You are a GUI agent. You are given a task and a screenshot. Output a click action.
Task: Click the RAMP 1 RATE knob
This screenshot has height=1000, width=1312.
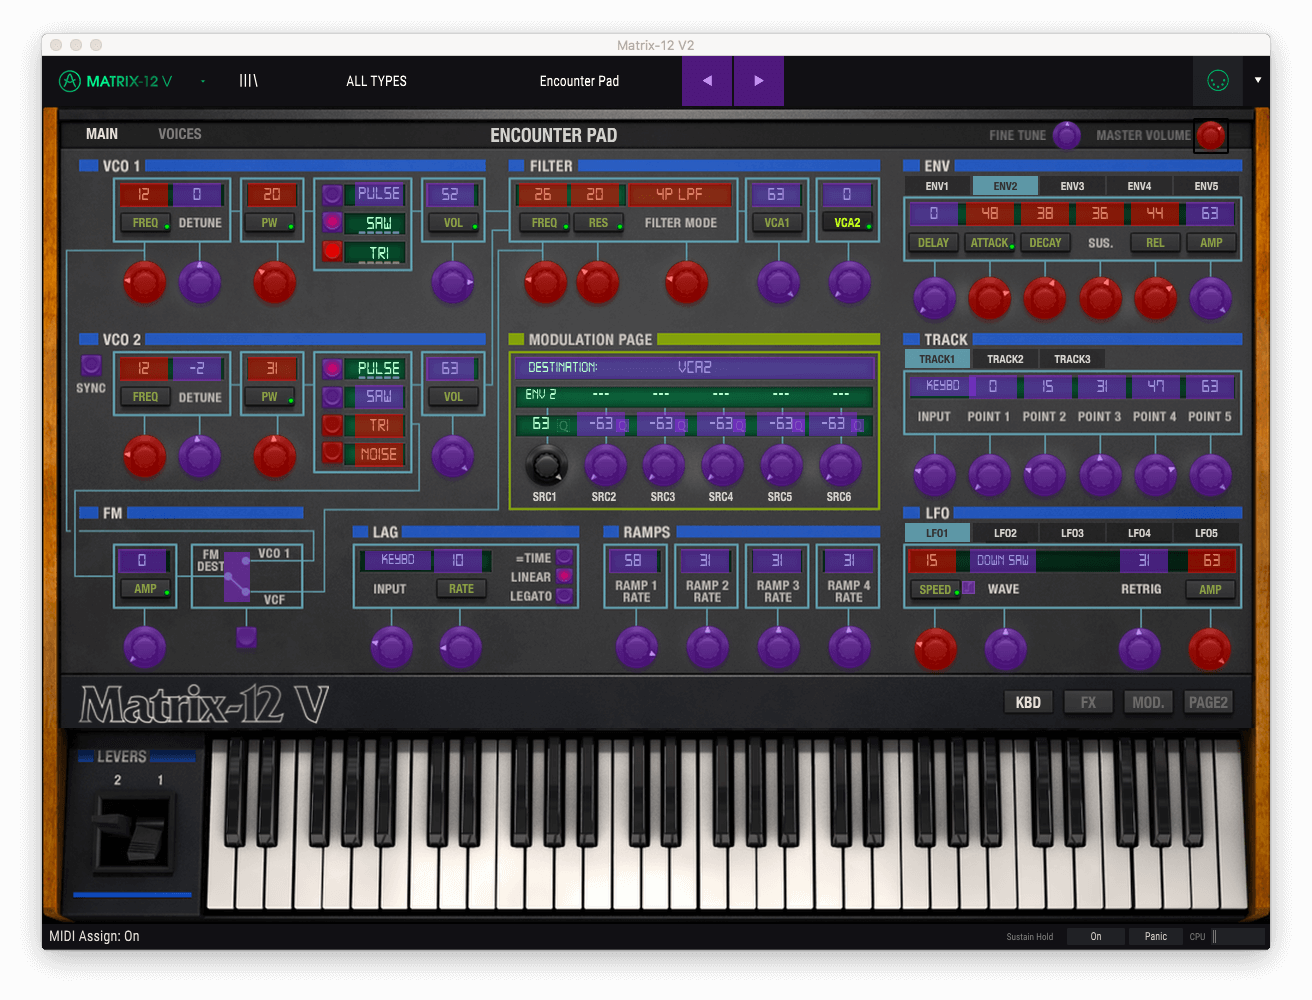click(636, 648)
